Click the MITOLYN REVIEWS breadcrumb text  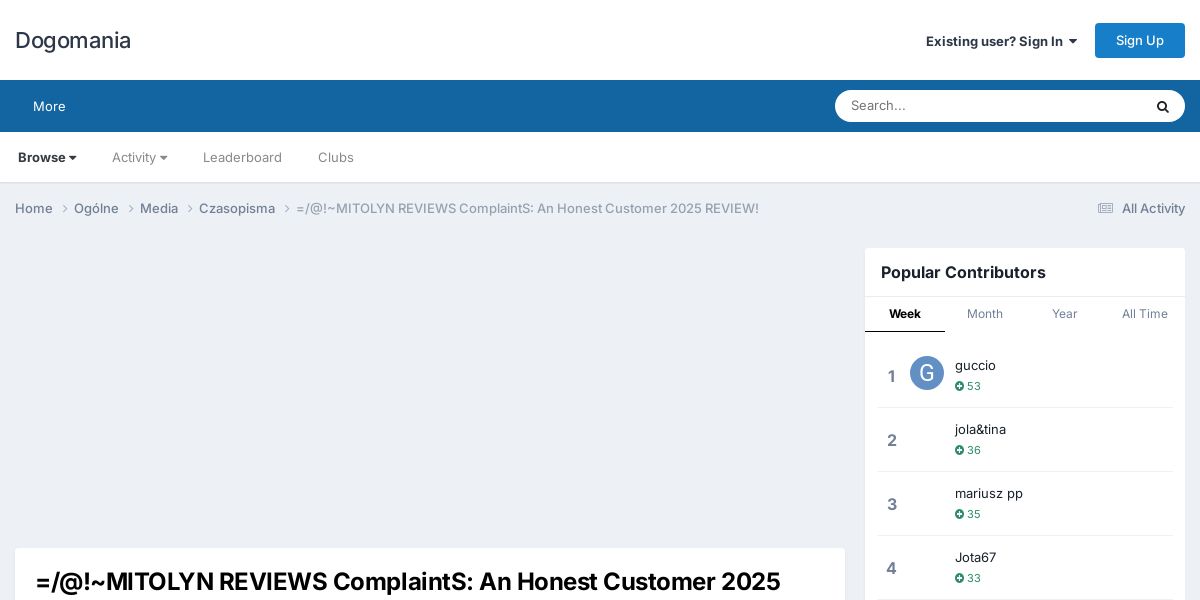527,208
